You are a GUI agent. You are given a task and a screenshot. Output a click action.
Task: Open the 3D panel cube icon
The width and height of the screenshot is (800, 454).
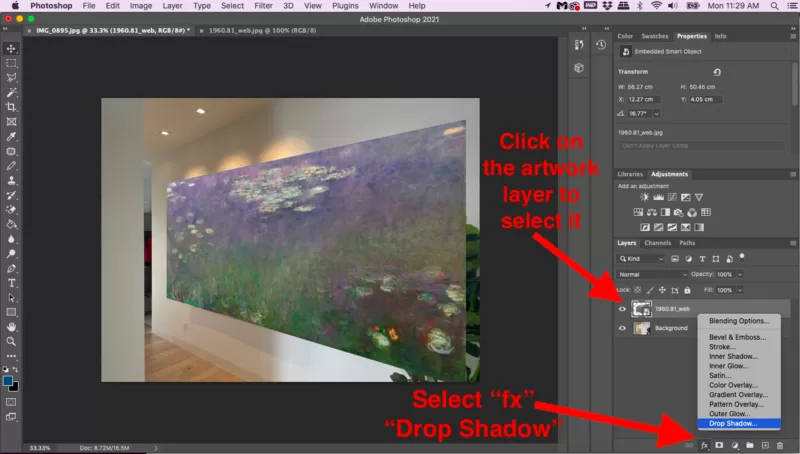pyautogui.click(x=579, y=68)
